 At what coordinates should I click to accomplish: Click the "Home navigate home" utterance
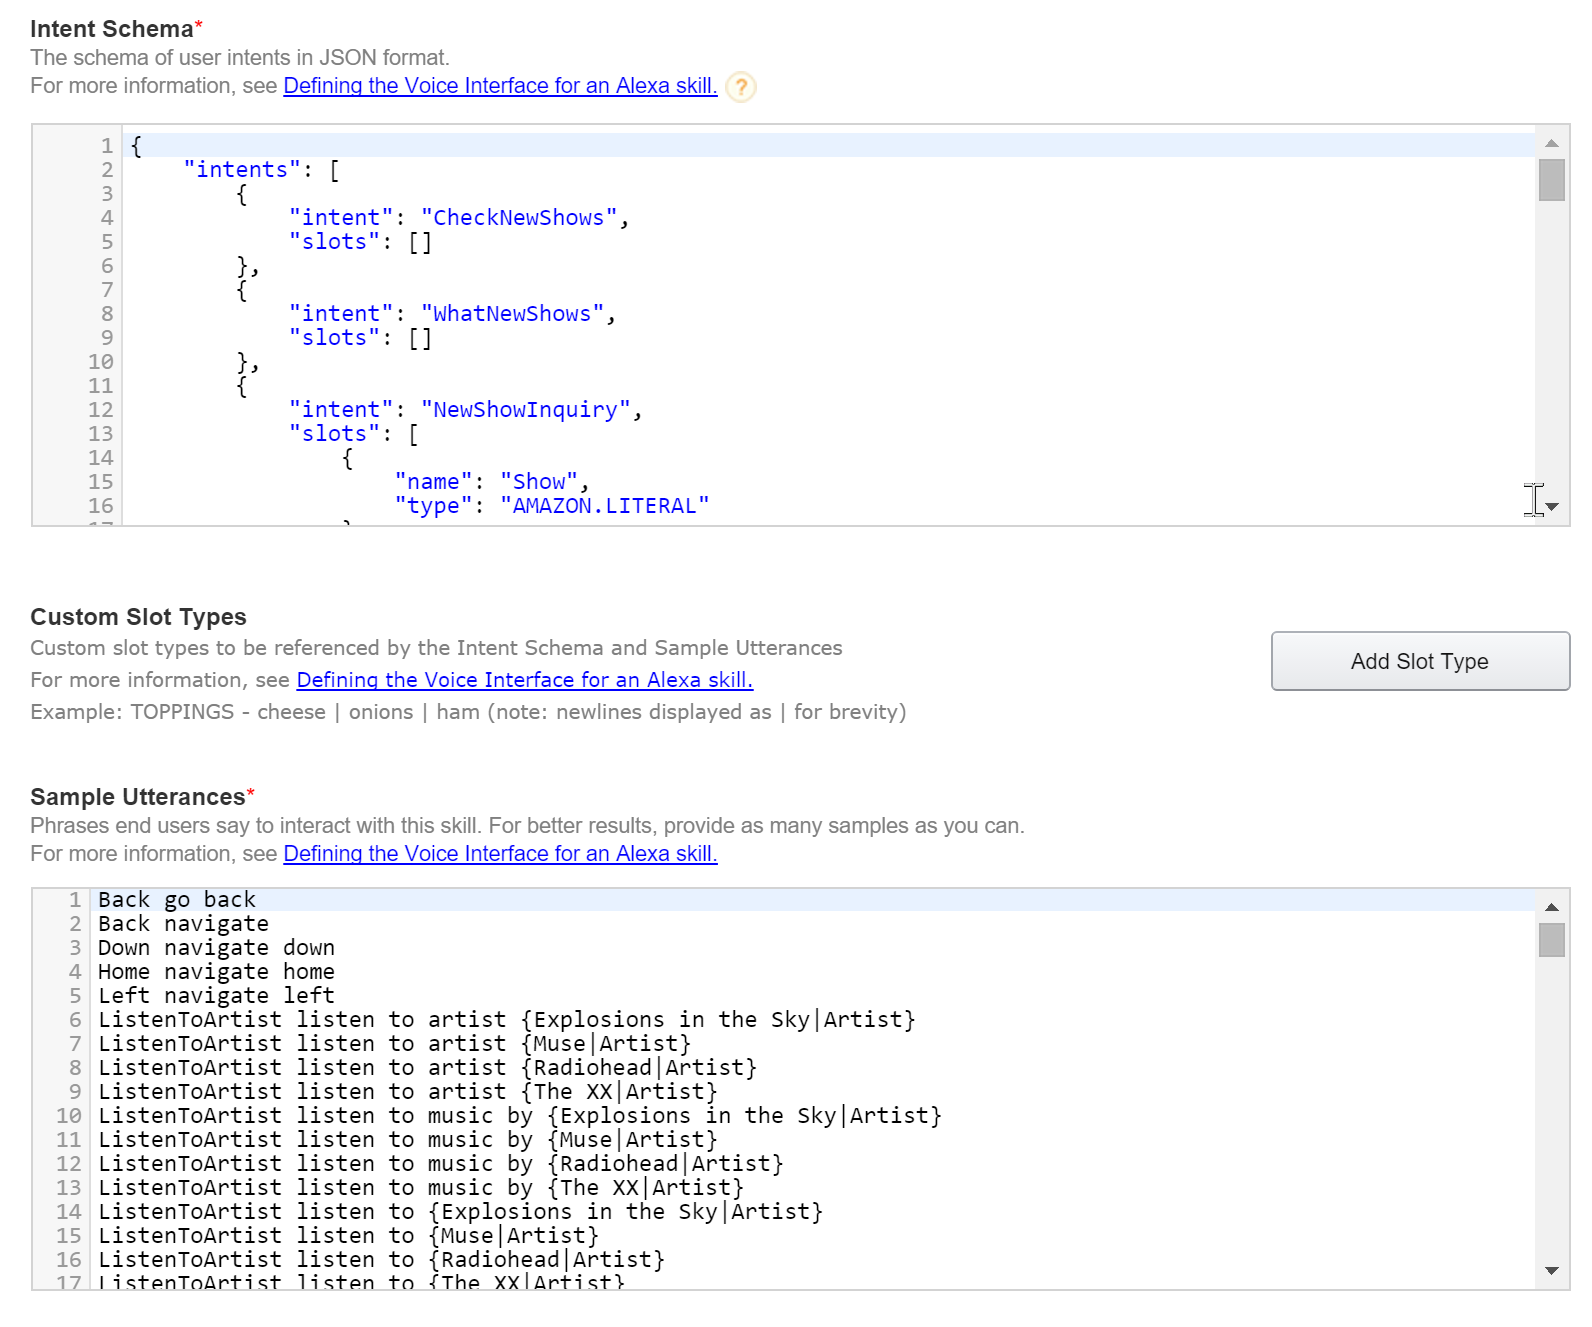click(216, 972)
